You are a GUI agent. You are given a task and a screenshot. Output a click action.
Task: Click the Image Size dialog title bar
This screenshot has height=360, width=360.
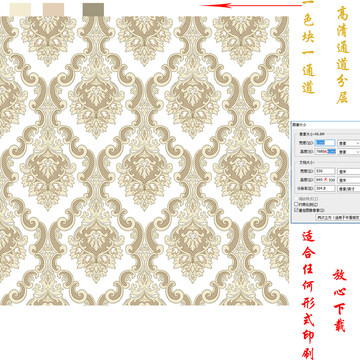coord(326,124)
